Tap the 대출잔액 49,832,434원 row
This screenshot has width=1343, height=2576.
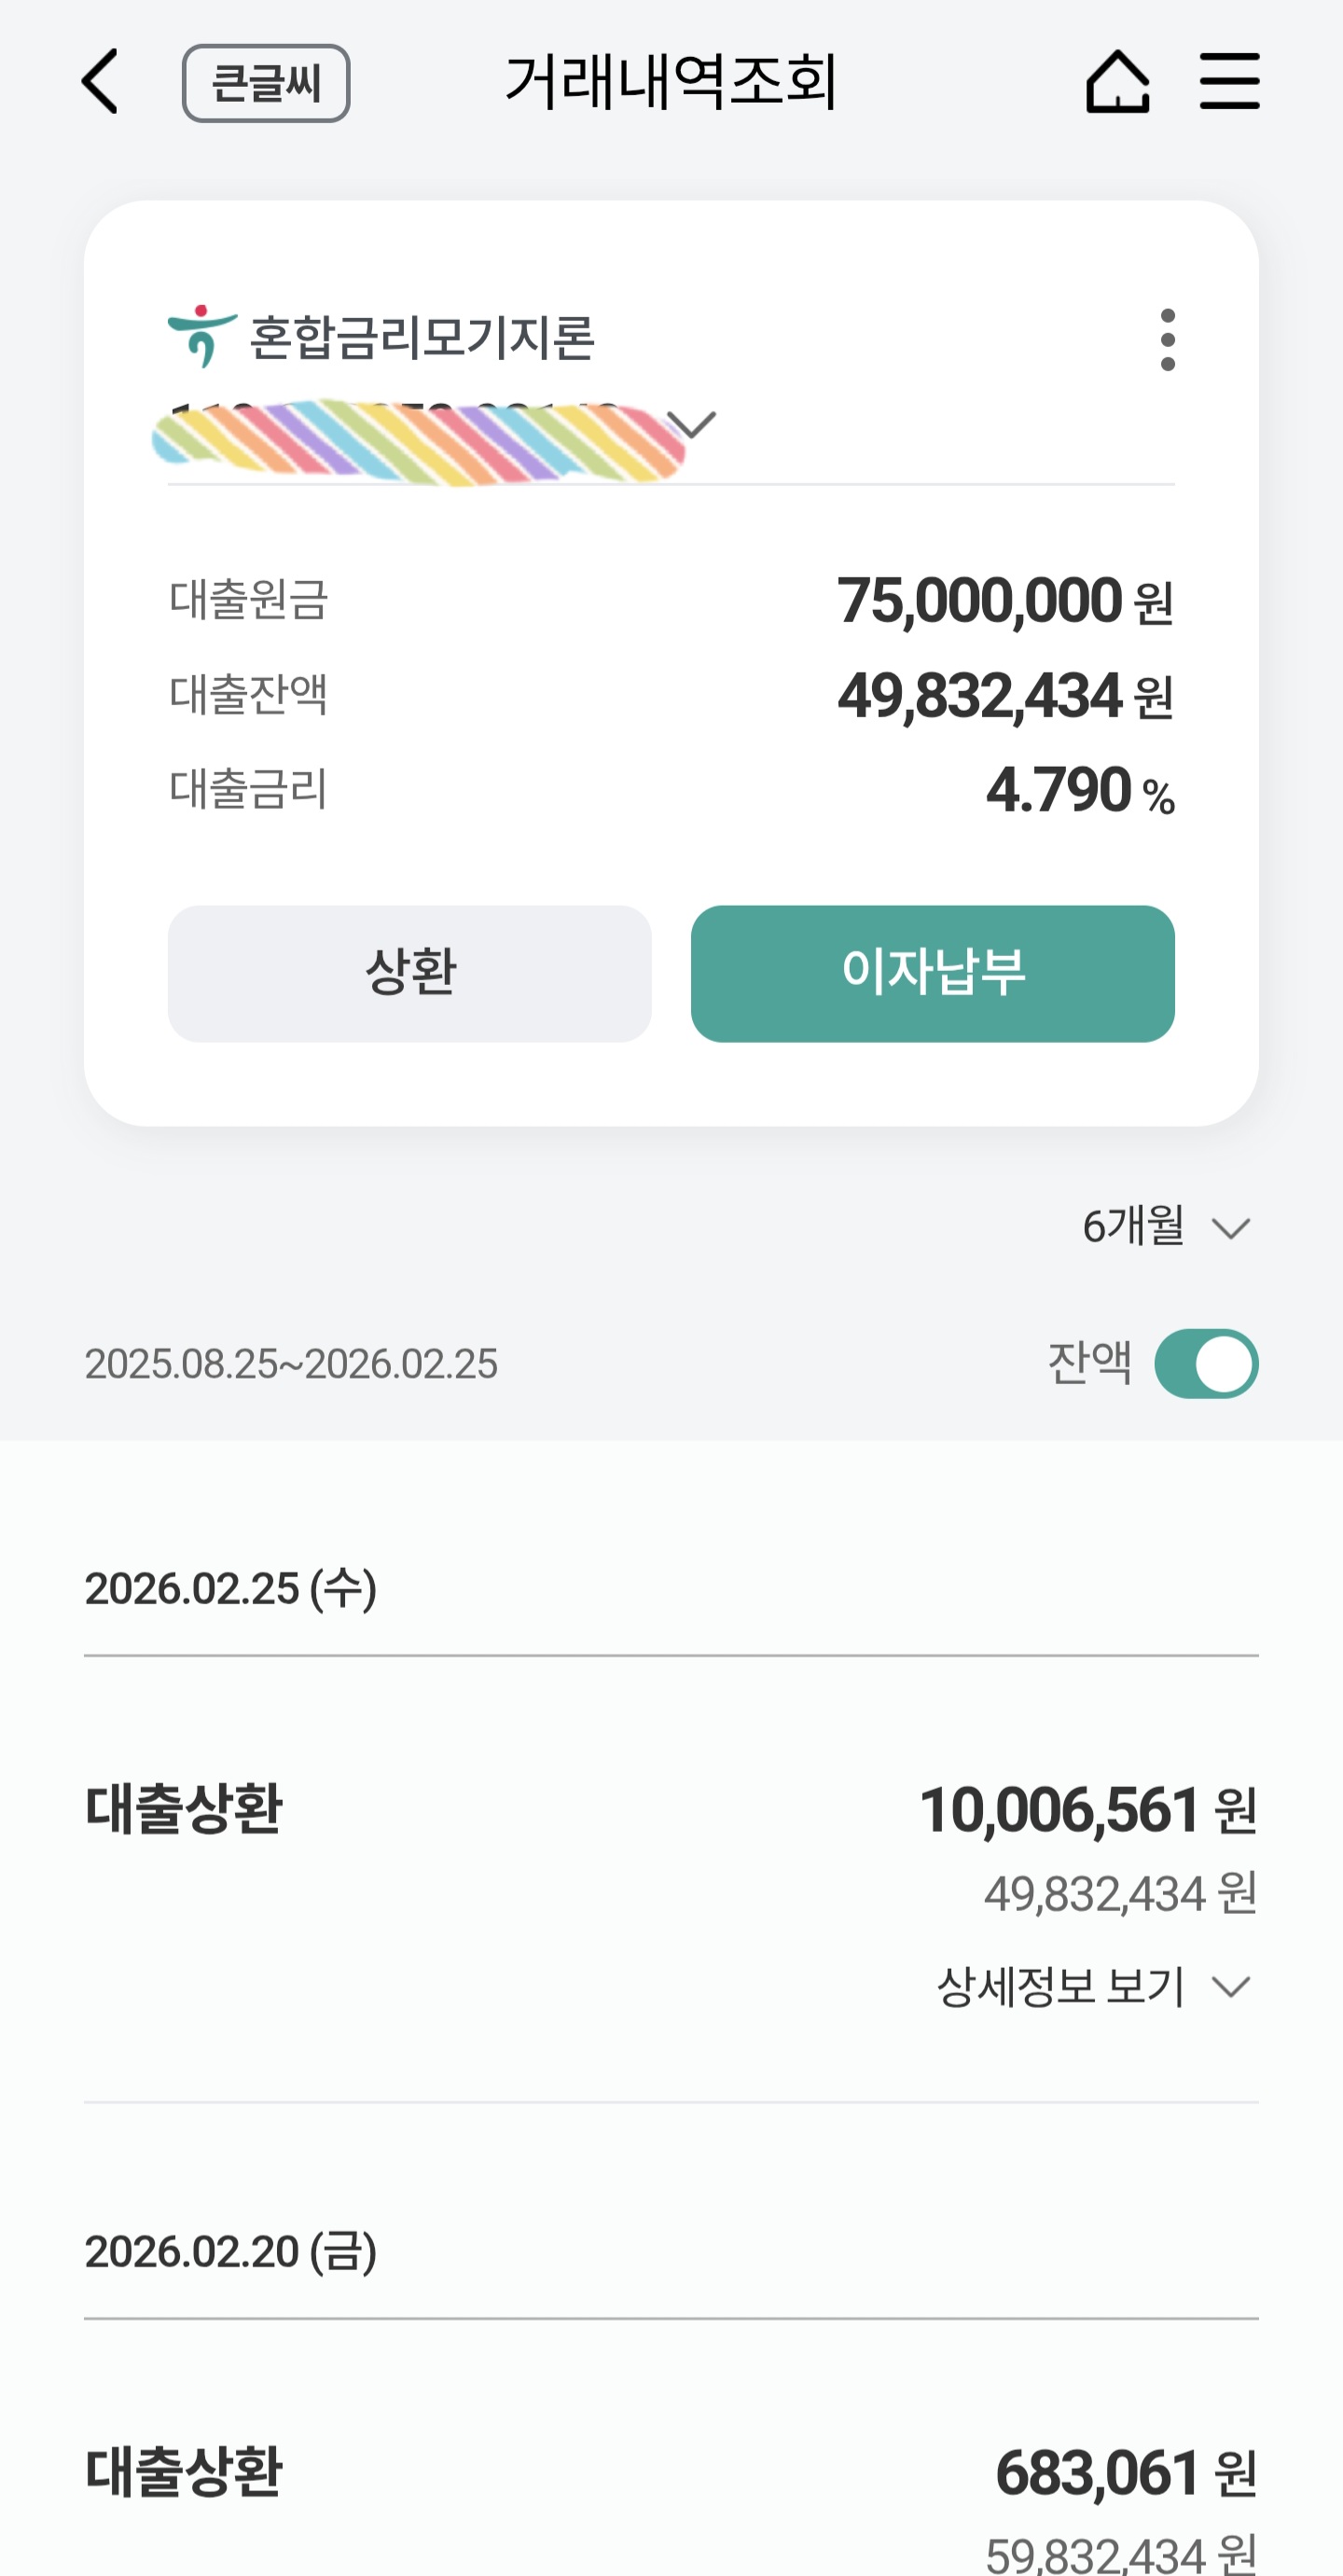coord(670,695)
